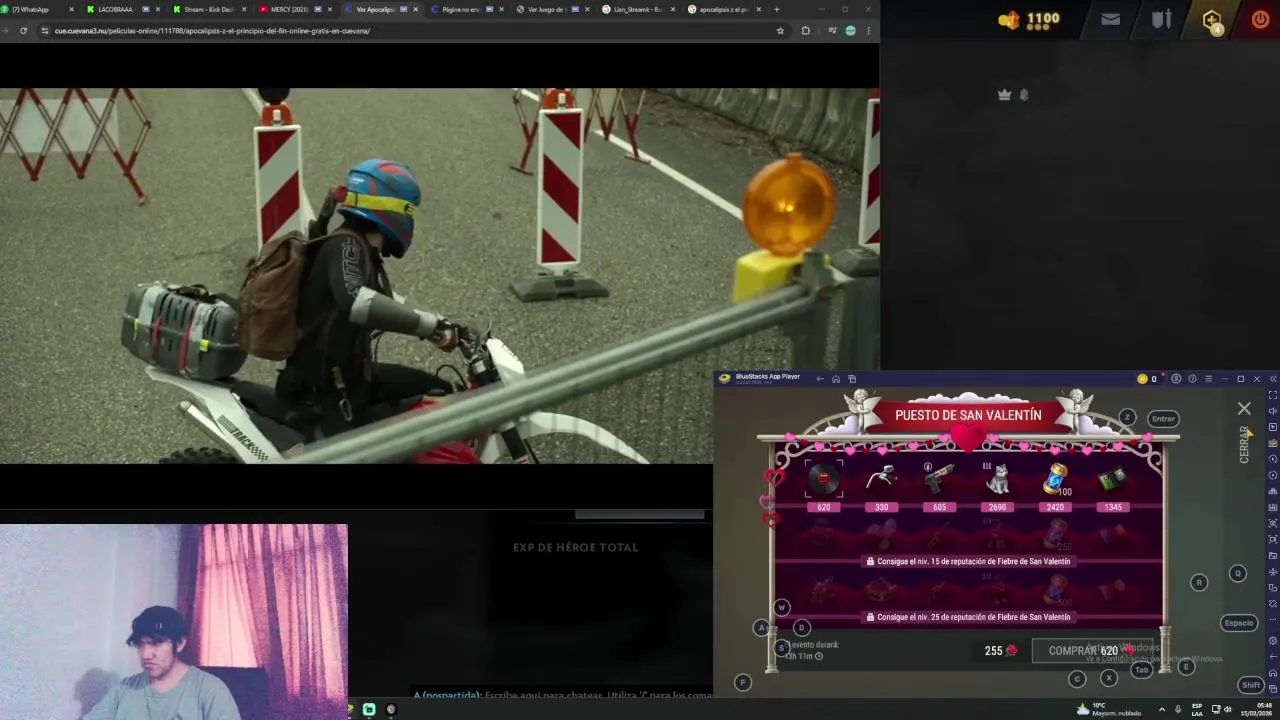Click the ESP language indicator in taskbar
This screenshot has height=720, width=1280.
click(1196, 709)
